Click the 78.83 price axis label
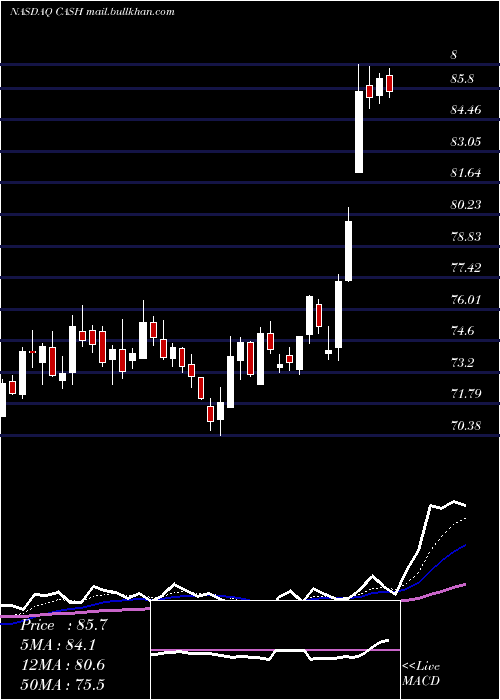Viewport: 500px width, 700px height. (466, 237)
